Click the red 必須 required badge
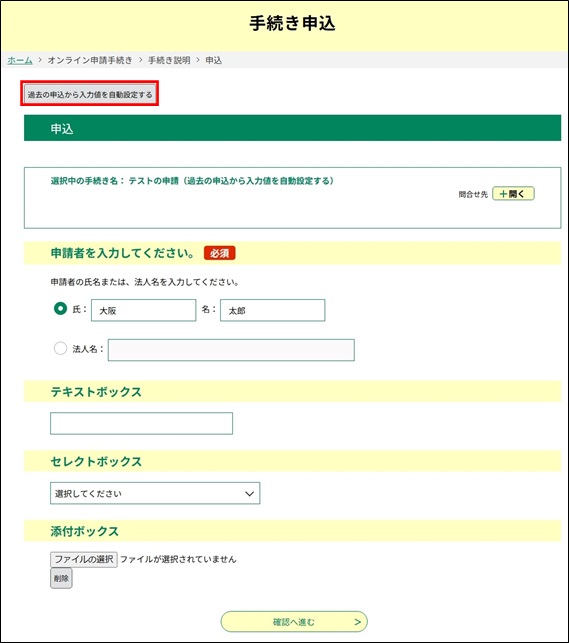This screenshot has width=569, height=643. (x=219, y=253)
